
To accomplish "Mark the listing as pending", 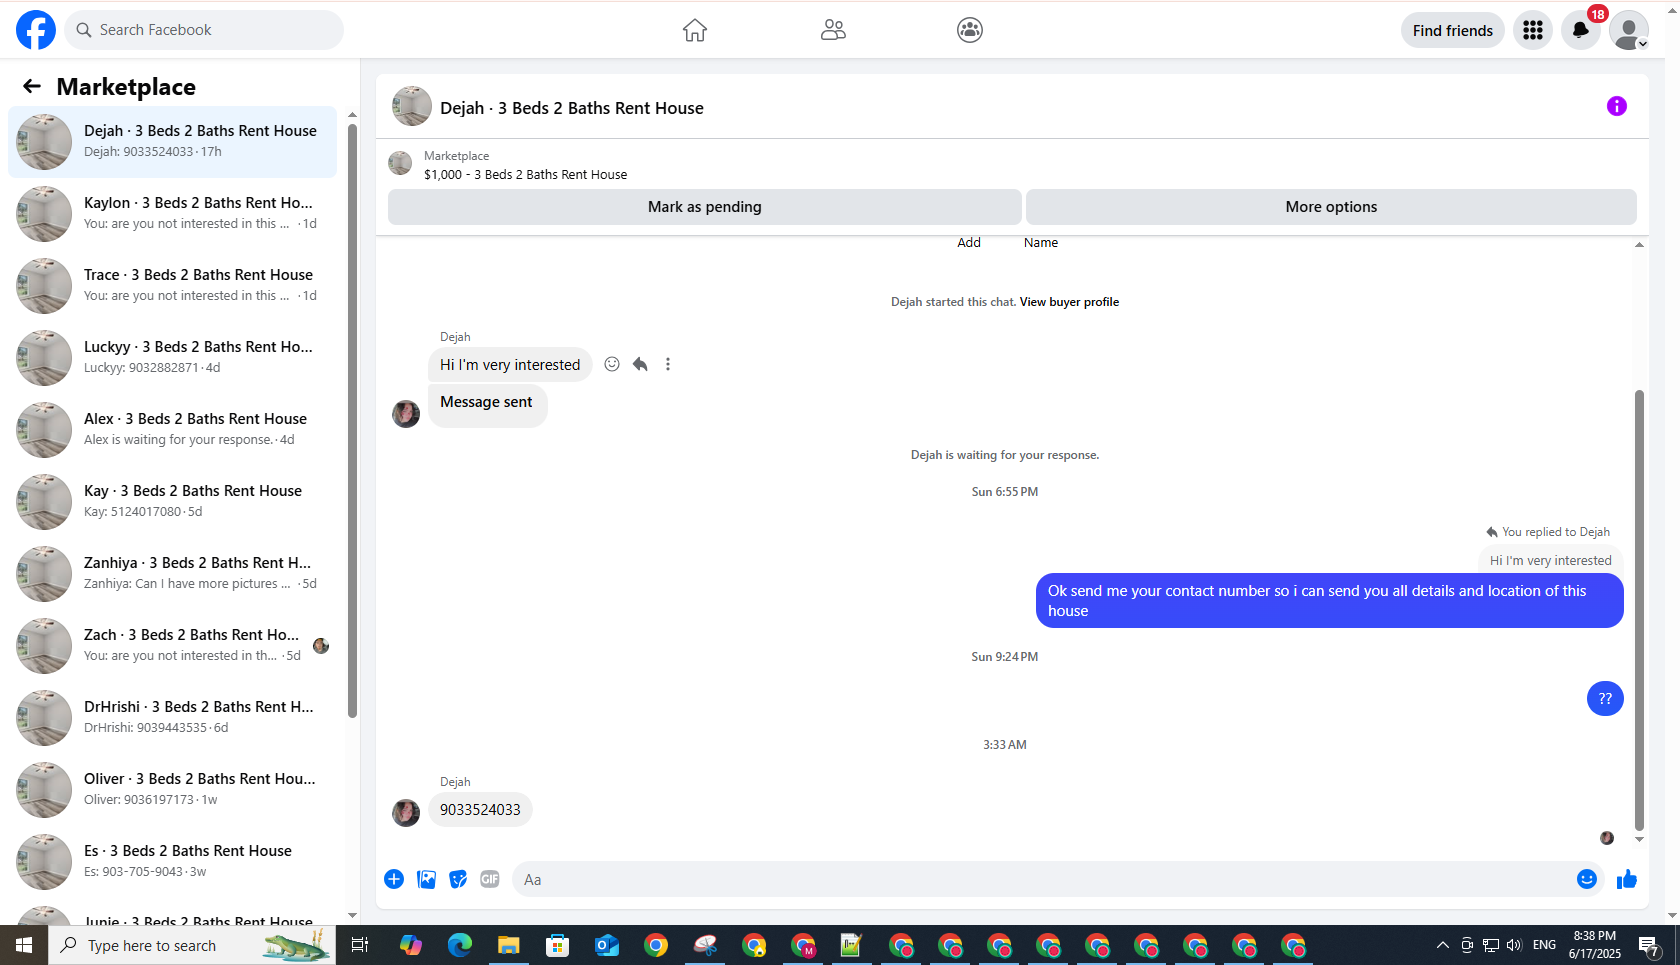I will pos(705,207).
